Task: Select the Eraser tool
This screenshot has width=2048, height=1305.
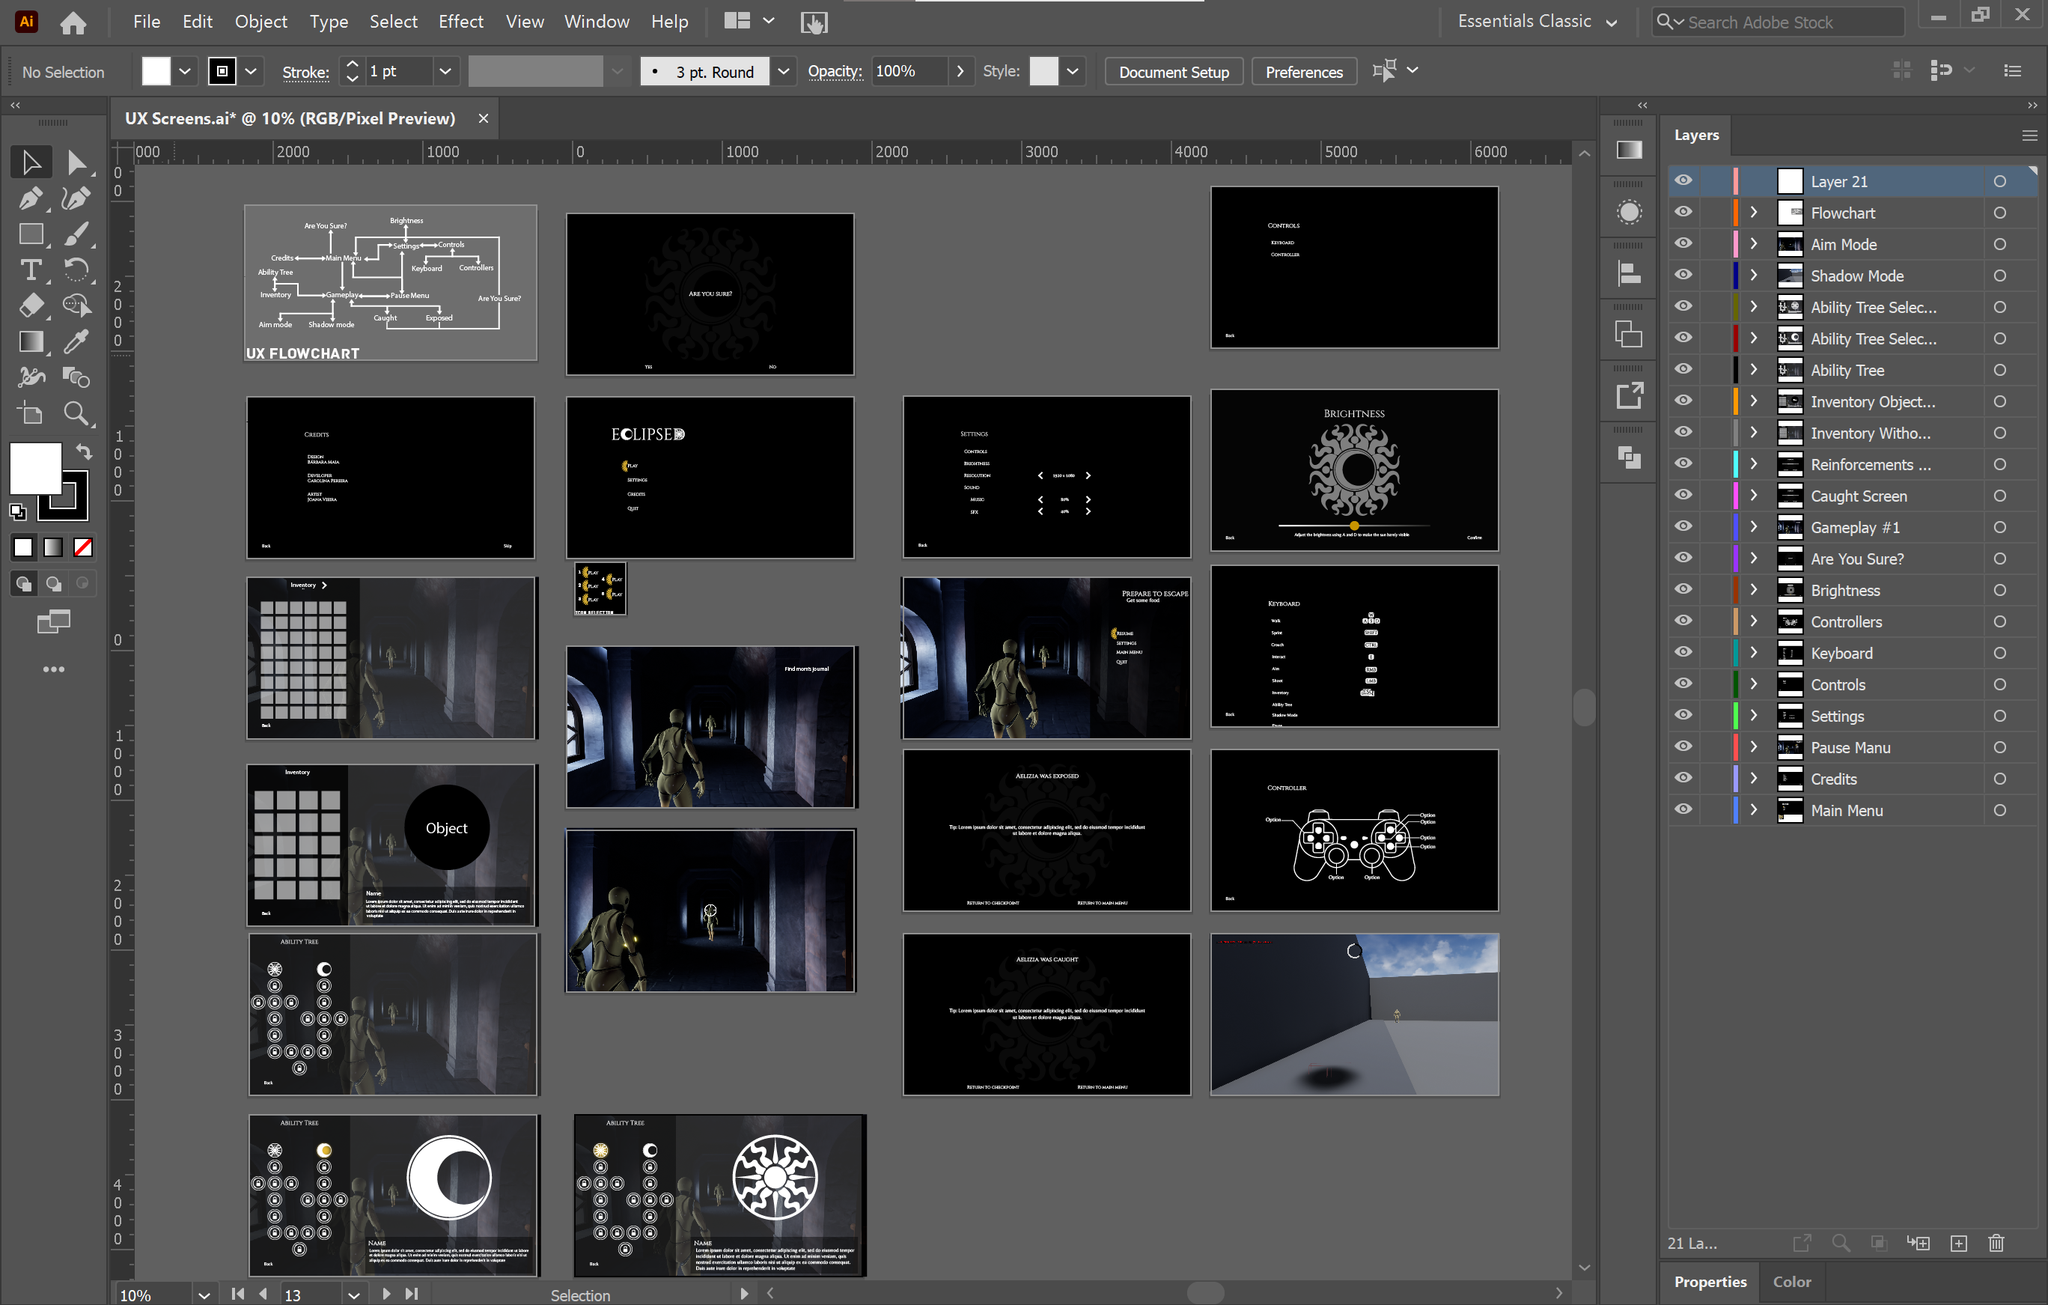Action: [x=31, y=306]
